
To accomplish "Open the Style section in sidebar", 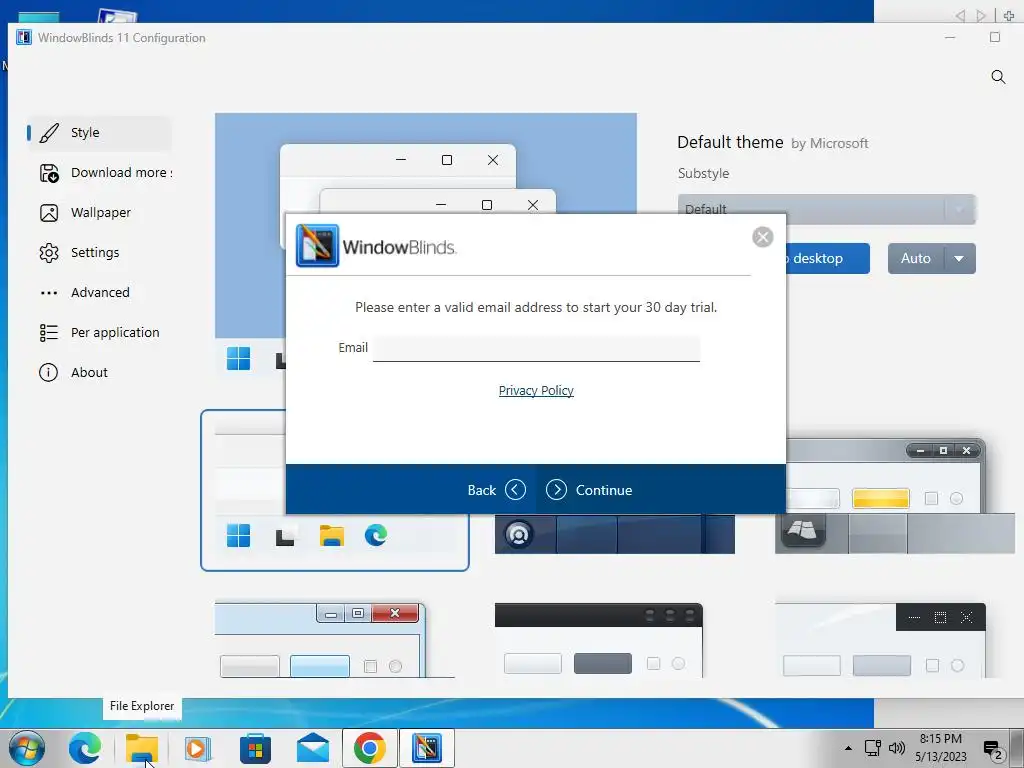I will [x=99, y=133].
